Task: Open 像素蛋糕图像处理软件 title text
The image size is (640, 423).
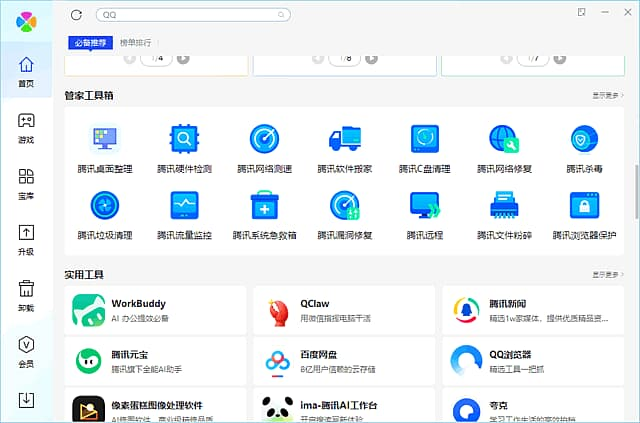Action: pos(157,405)
